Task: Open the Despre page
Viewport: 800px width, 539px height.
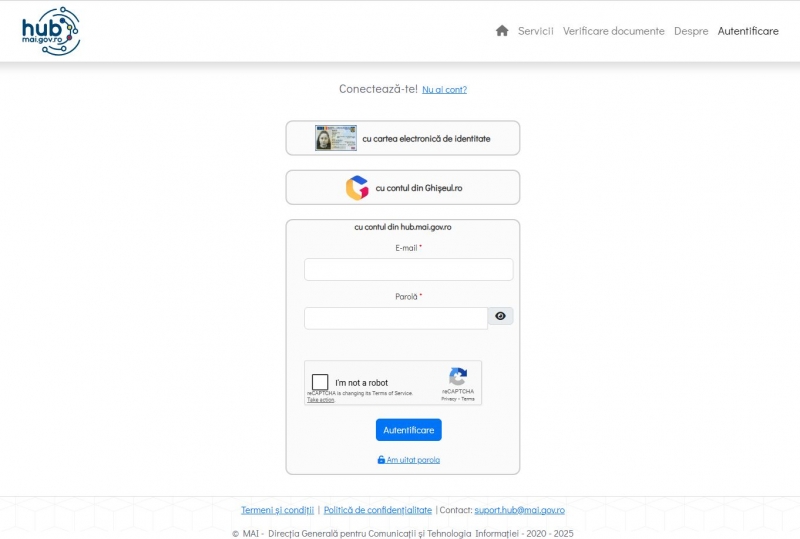Action: [x=691, y=31]
